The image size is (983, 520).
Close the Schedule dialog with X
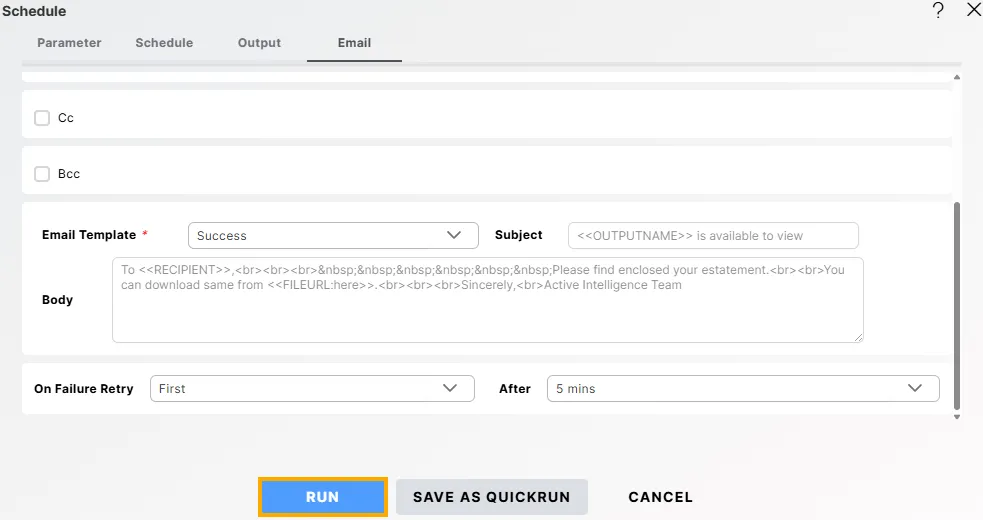point(973,10)
